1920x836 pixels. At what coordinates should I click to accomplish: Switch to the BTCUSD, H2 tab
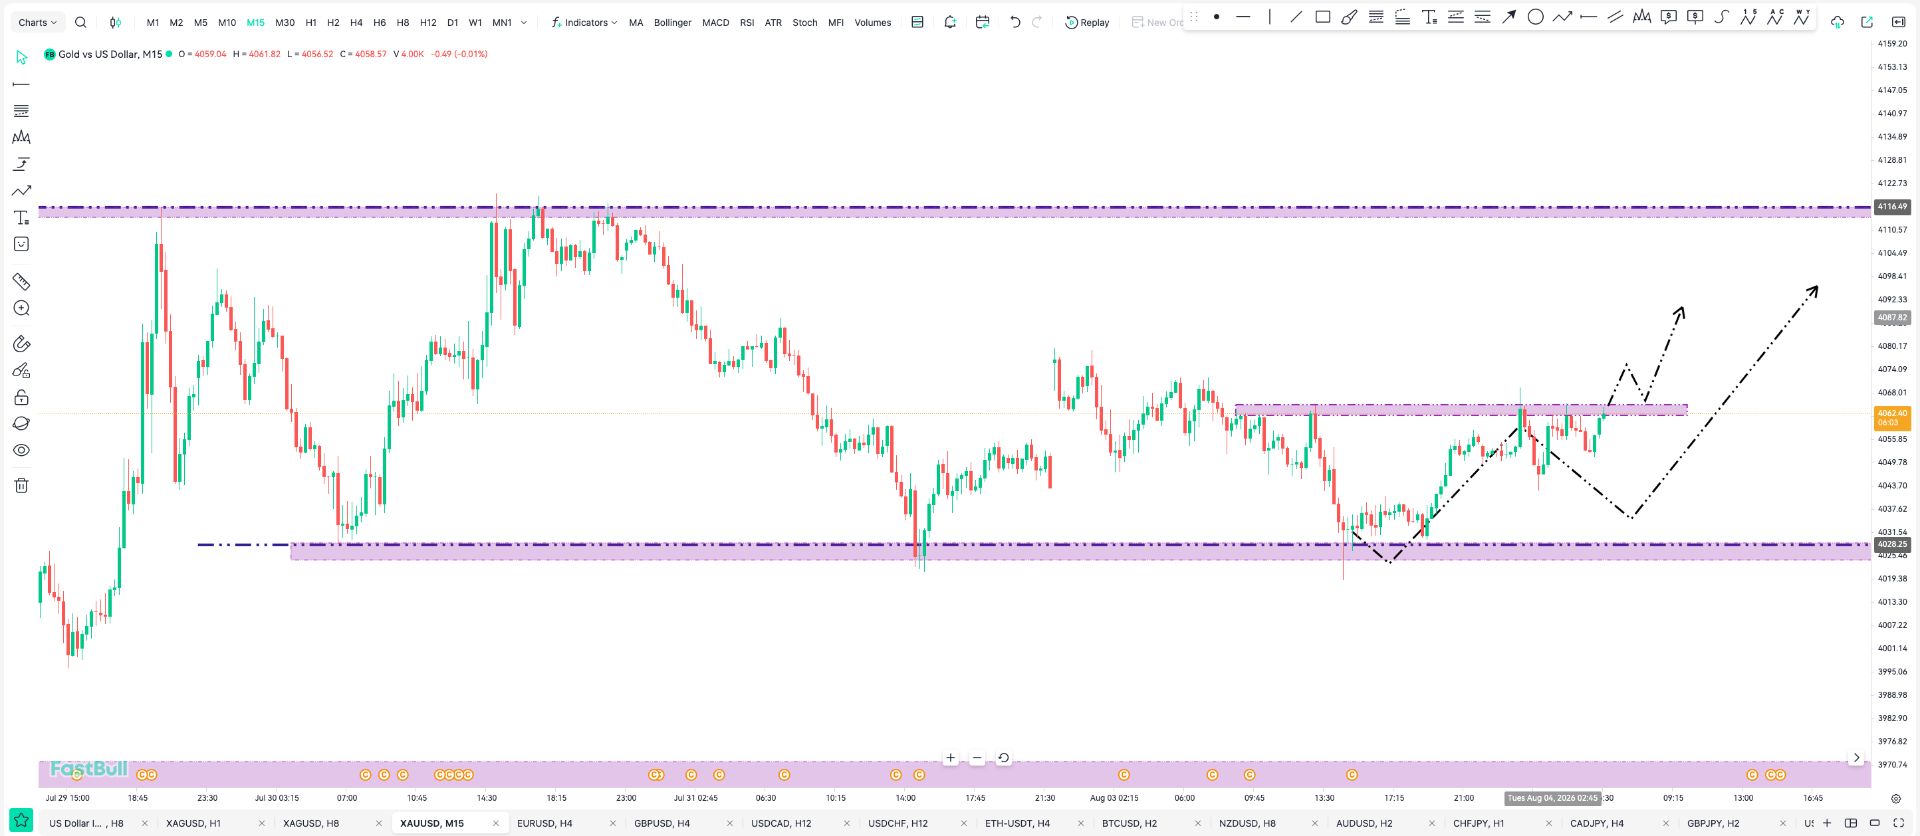coord(1129,823)
